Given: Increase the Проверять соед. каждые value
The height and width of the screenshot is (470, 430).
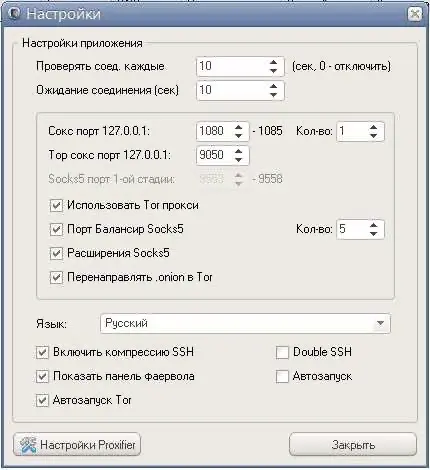Looking at the screenshot, I should point(273,62).
